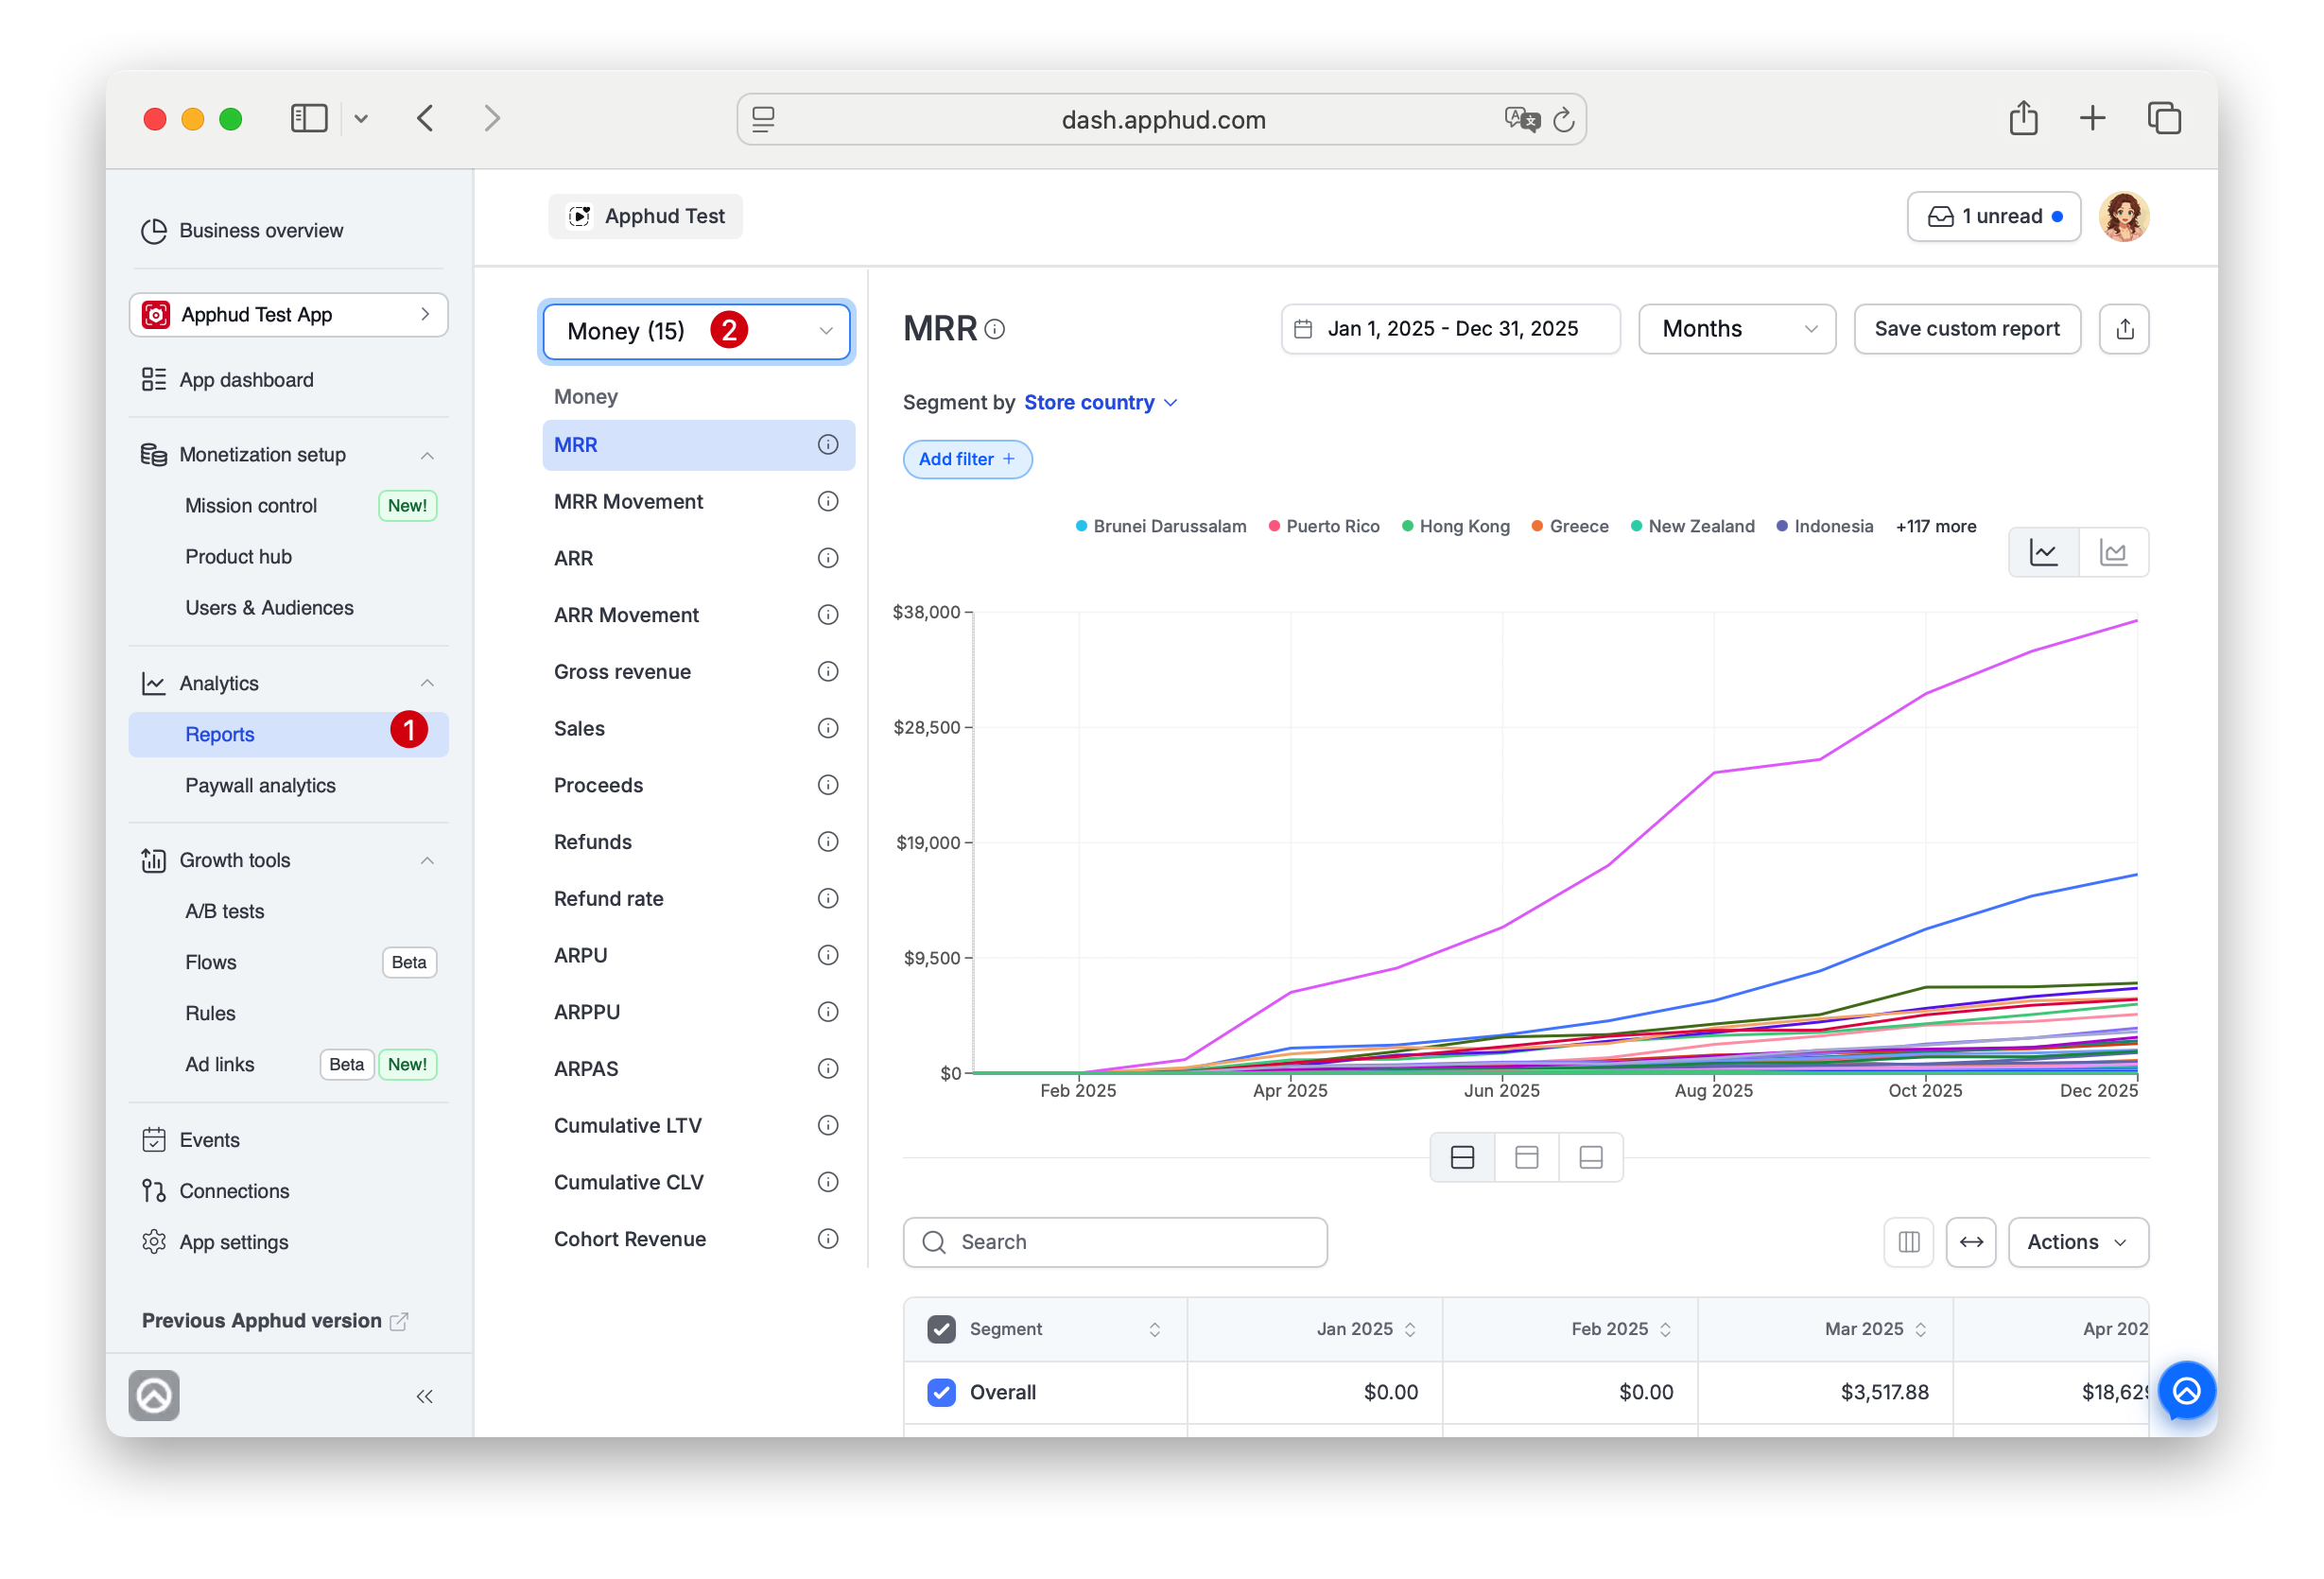The image size is (2324, 1579).
Task: Open Safari share menu
Action: [x=2023, y=118]
